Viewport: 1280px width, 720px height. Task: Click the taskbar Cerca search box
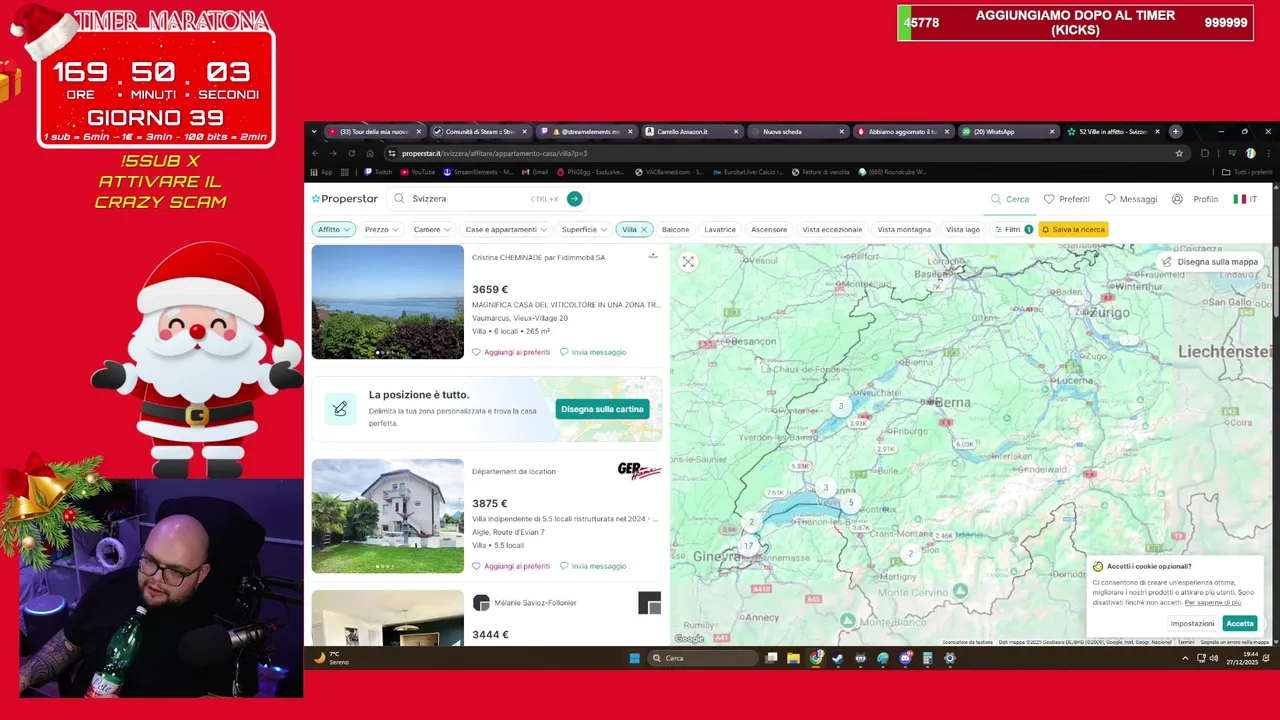click(703, 658)
